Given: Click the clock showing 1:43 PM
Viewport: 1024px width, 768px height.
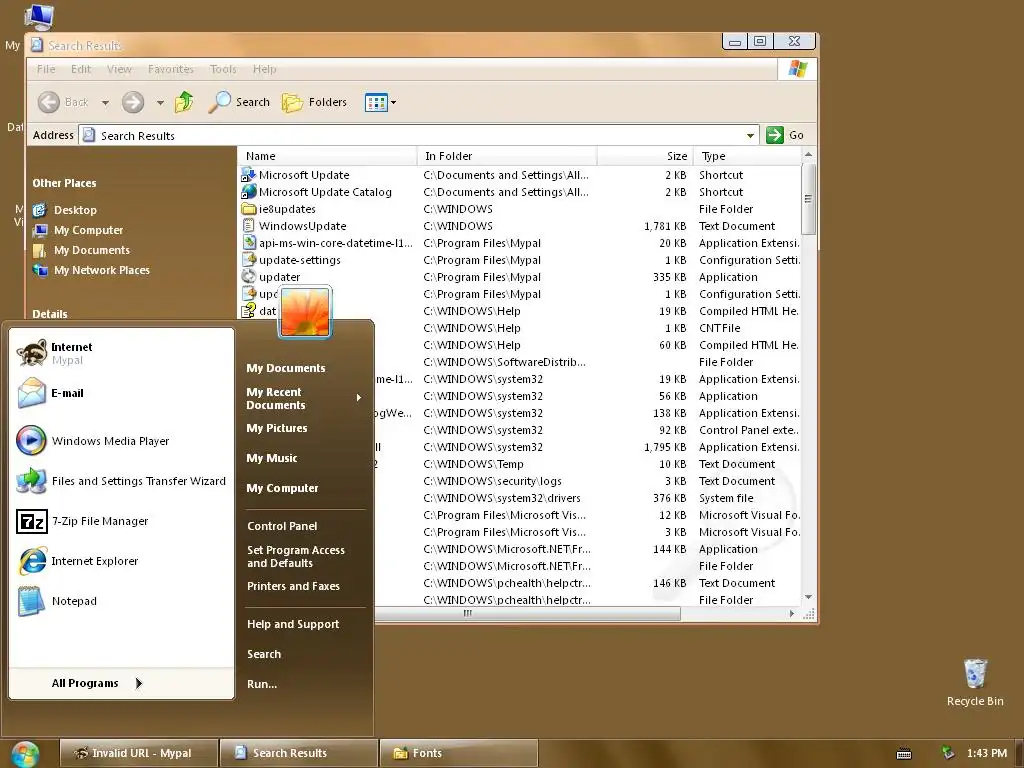Looking at the screenshot, I should pos(987,754).
